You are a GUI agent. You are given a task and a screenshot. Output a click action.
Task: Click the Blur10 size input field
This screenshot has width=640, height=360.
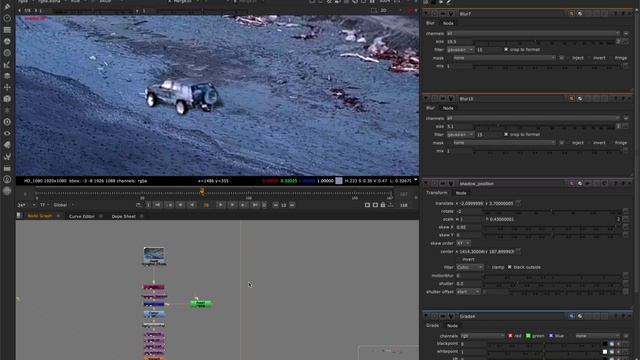click(459, 127)
